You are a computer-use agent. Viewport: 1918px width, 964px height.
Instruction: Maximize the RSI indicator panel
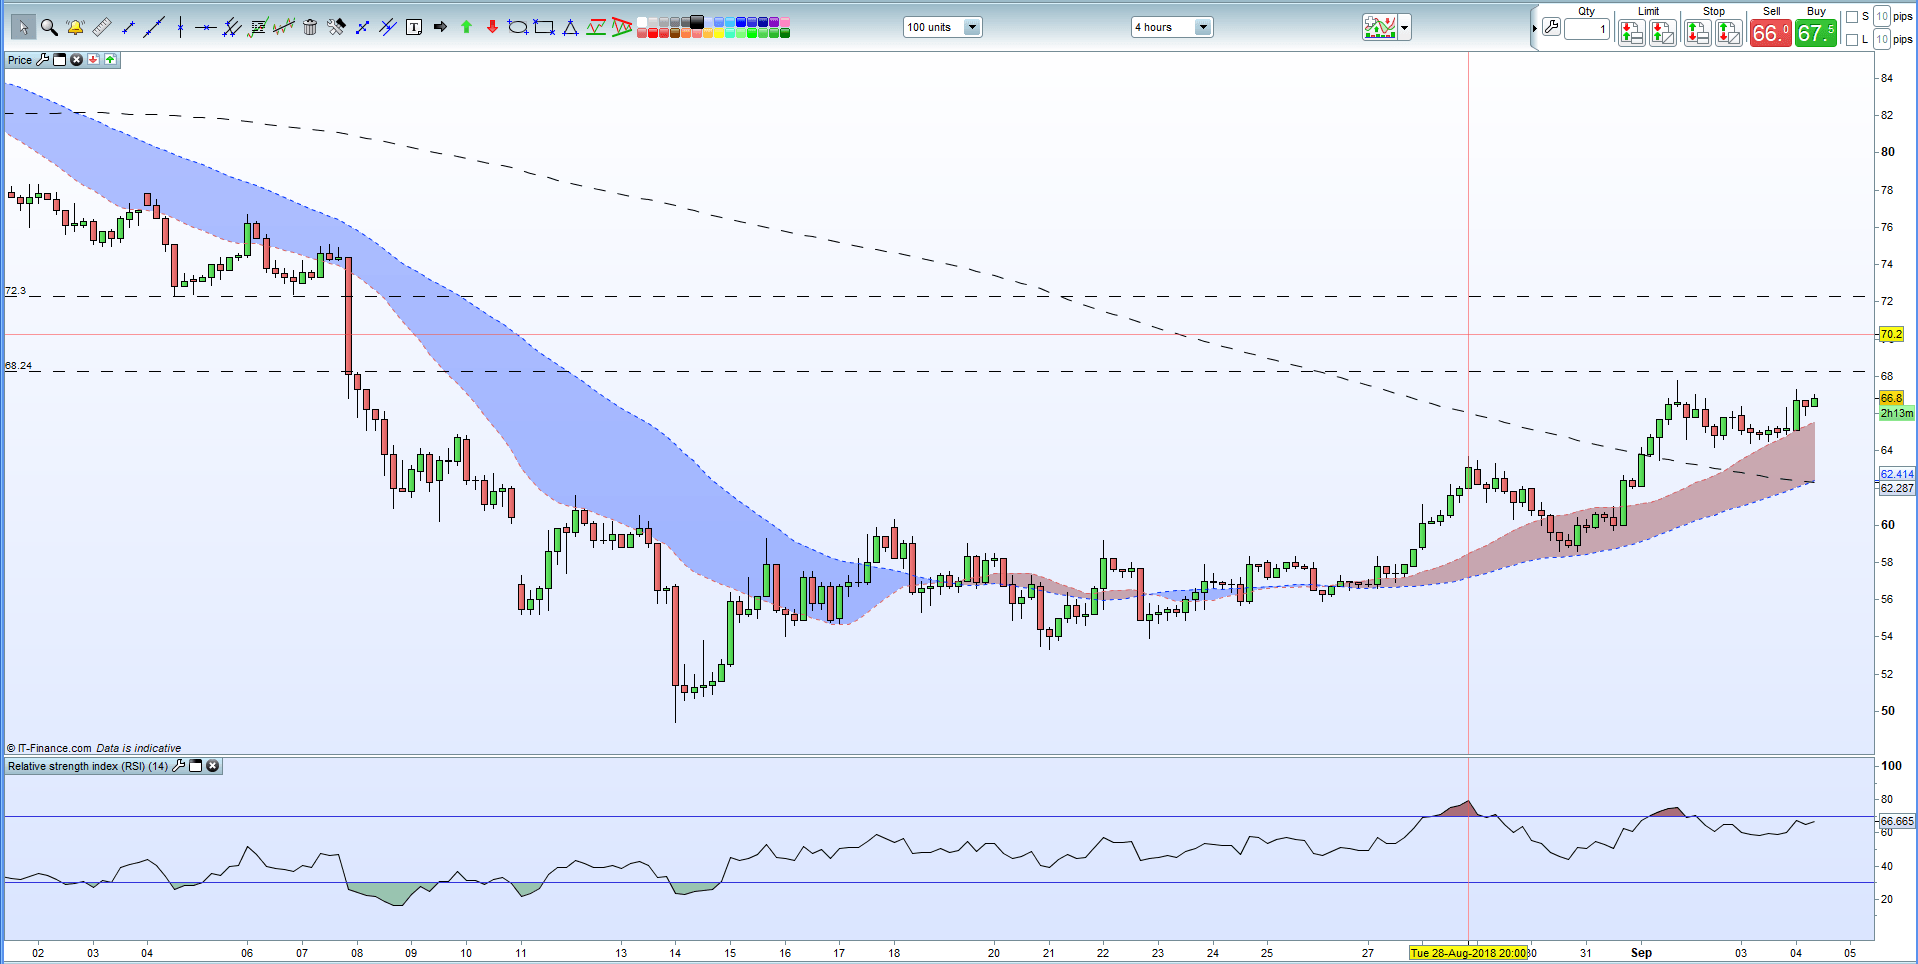(x=196, y=766)
